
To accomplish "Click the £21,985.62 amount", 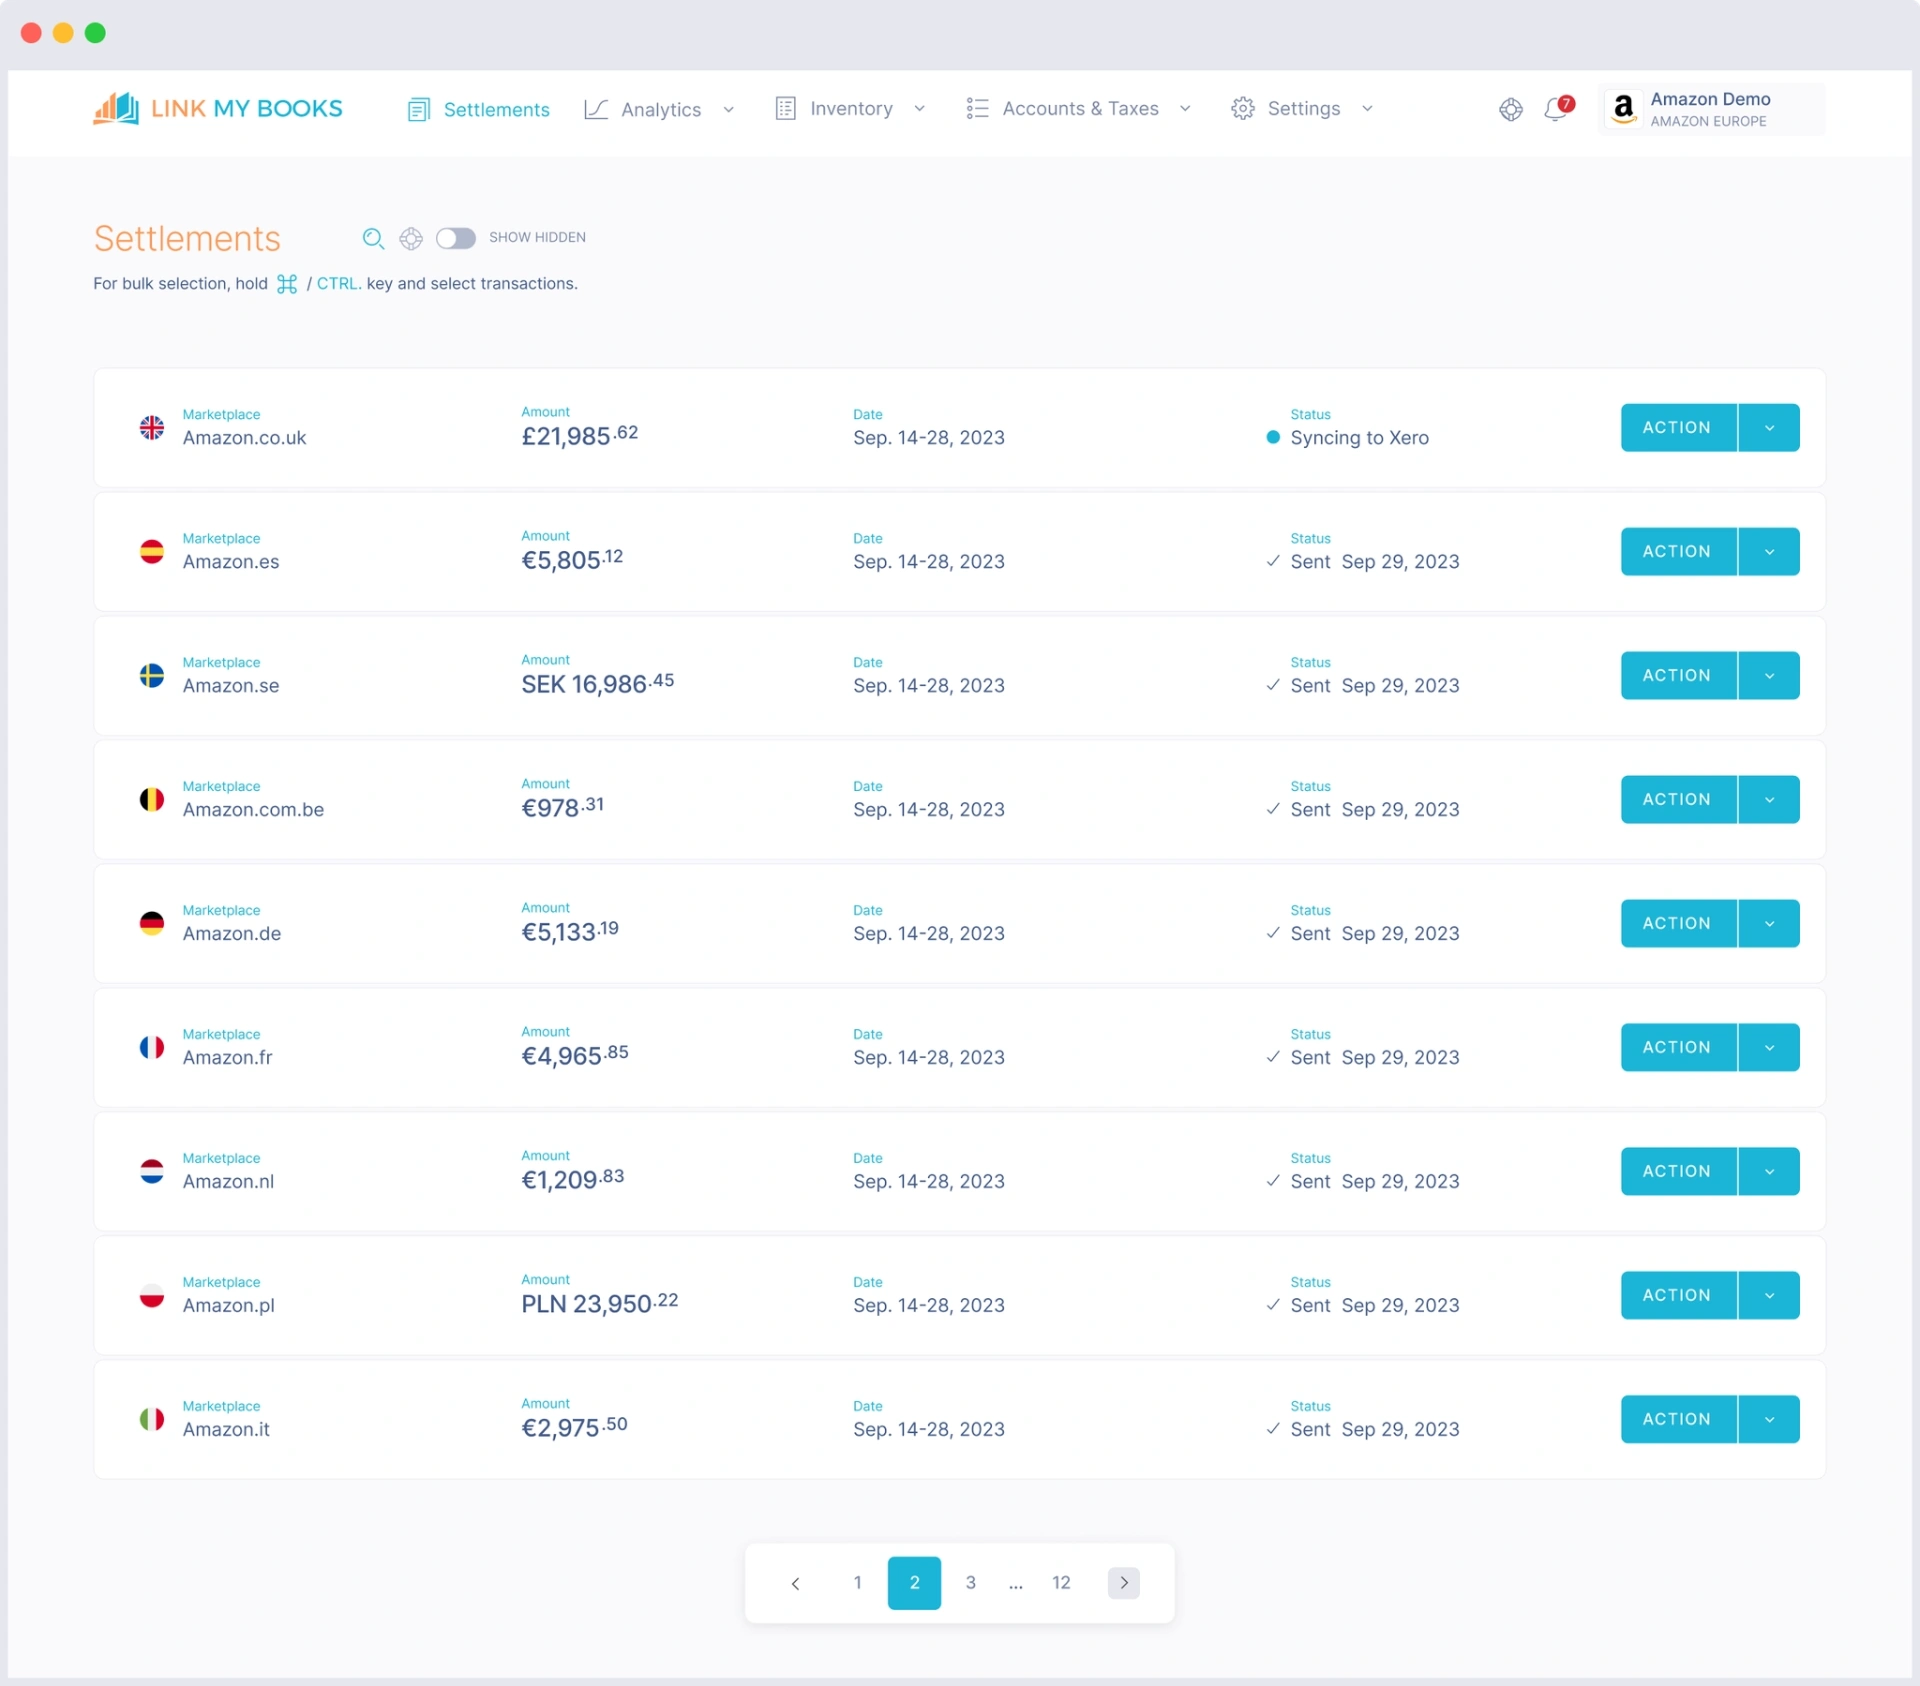I will point(579,436).
